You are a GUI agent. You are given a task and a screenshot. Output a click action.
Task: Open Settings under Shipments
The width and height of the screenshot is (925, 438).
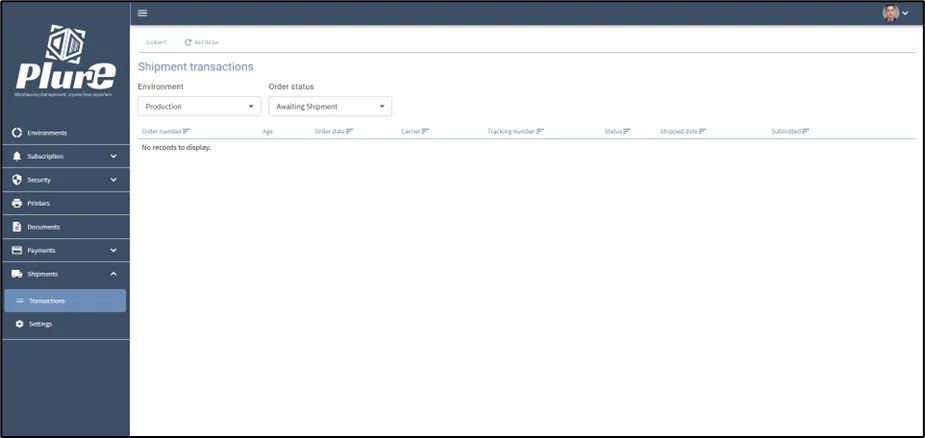(65, 324)
